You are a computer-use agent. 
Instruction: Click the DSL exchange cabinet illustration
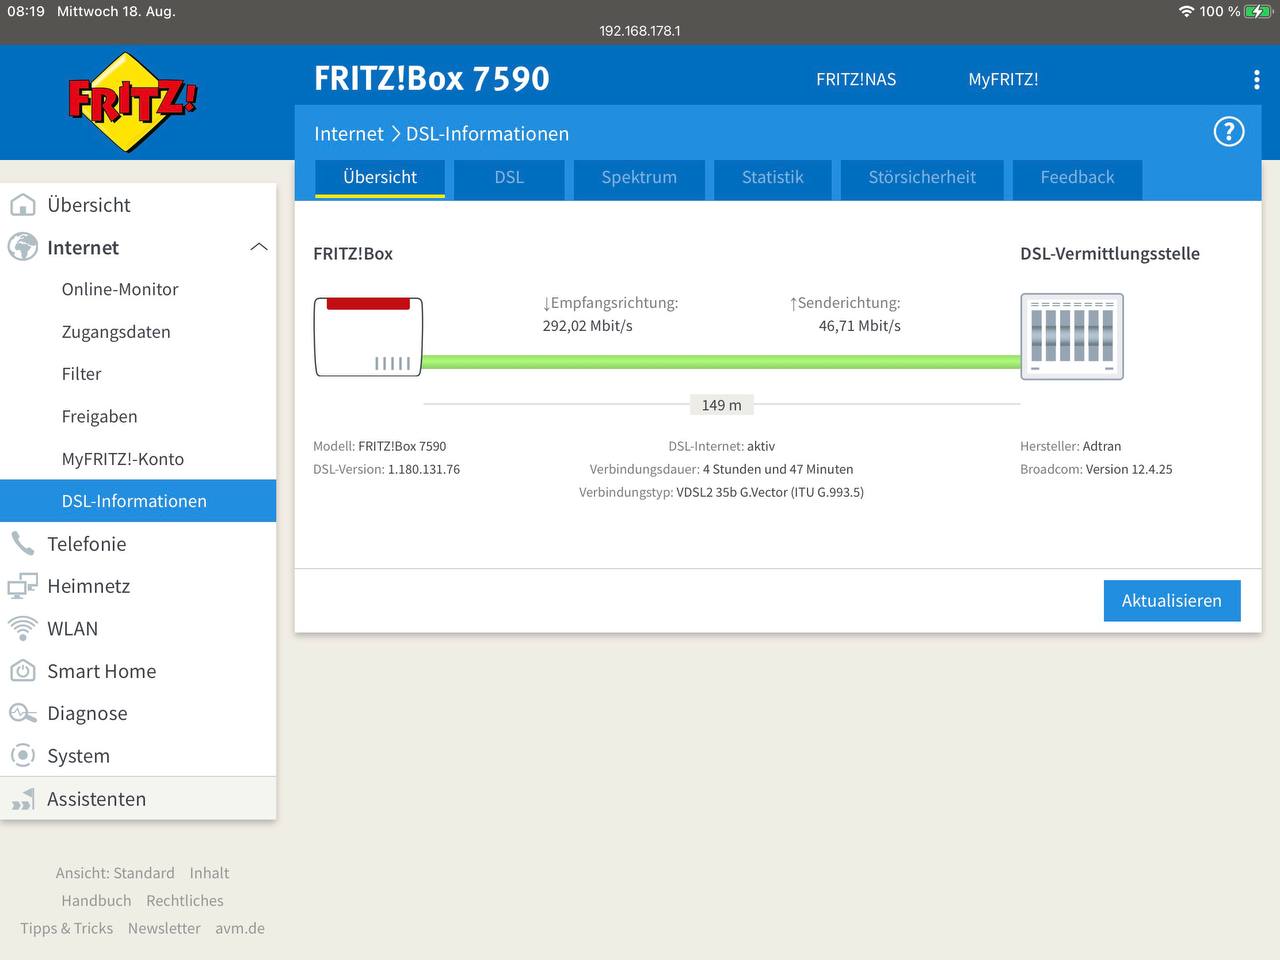1072,336
